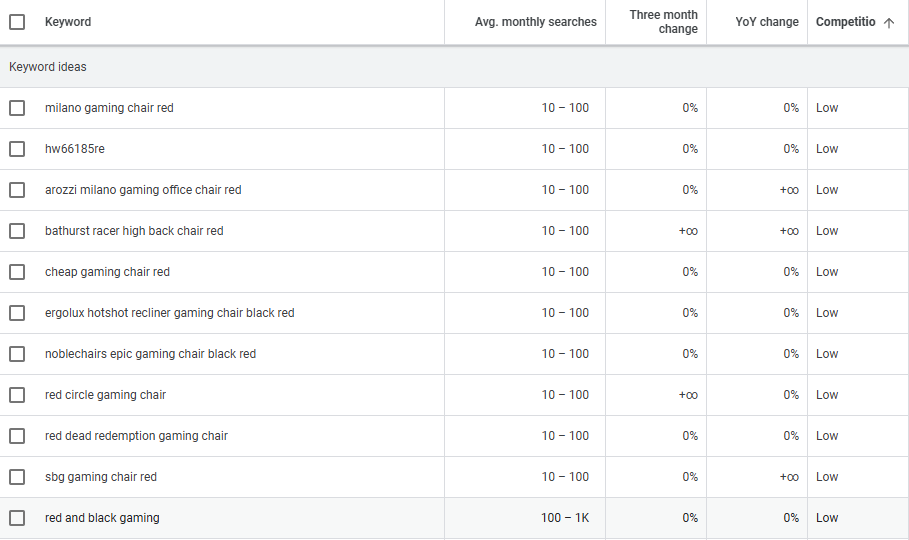Select checkbox for keyword 'hw66185re'
Screen dimensions: 909x540
17,149
